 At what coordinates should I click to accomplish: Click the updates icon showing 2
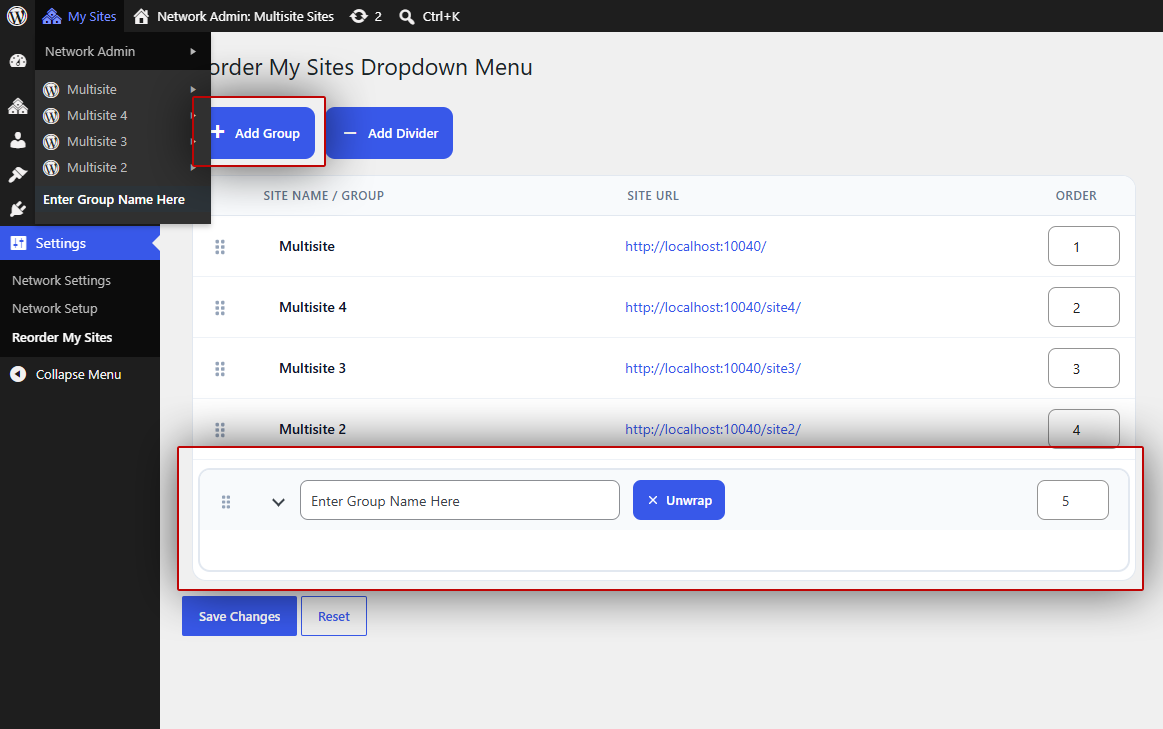click(x=366, y=16)
